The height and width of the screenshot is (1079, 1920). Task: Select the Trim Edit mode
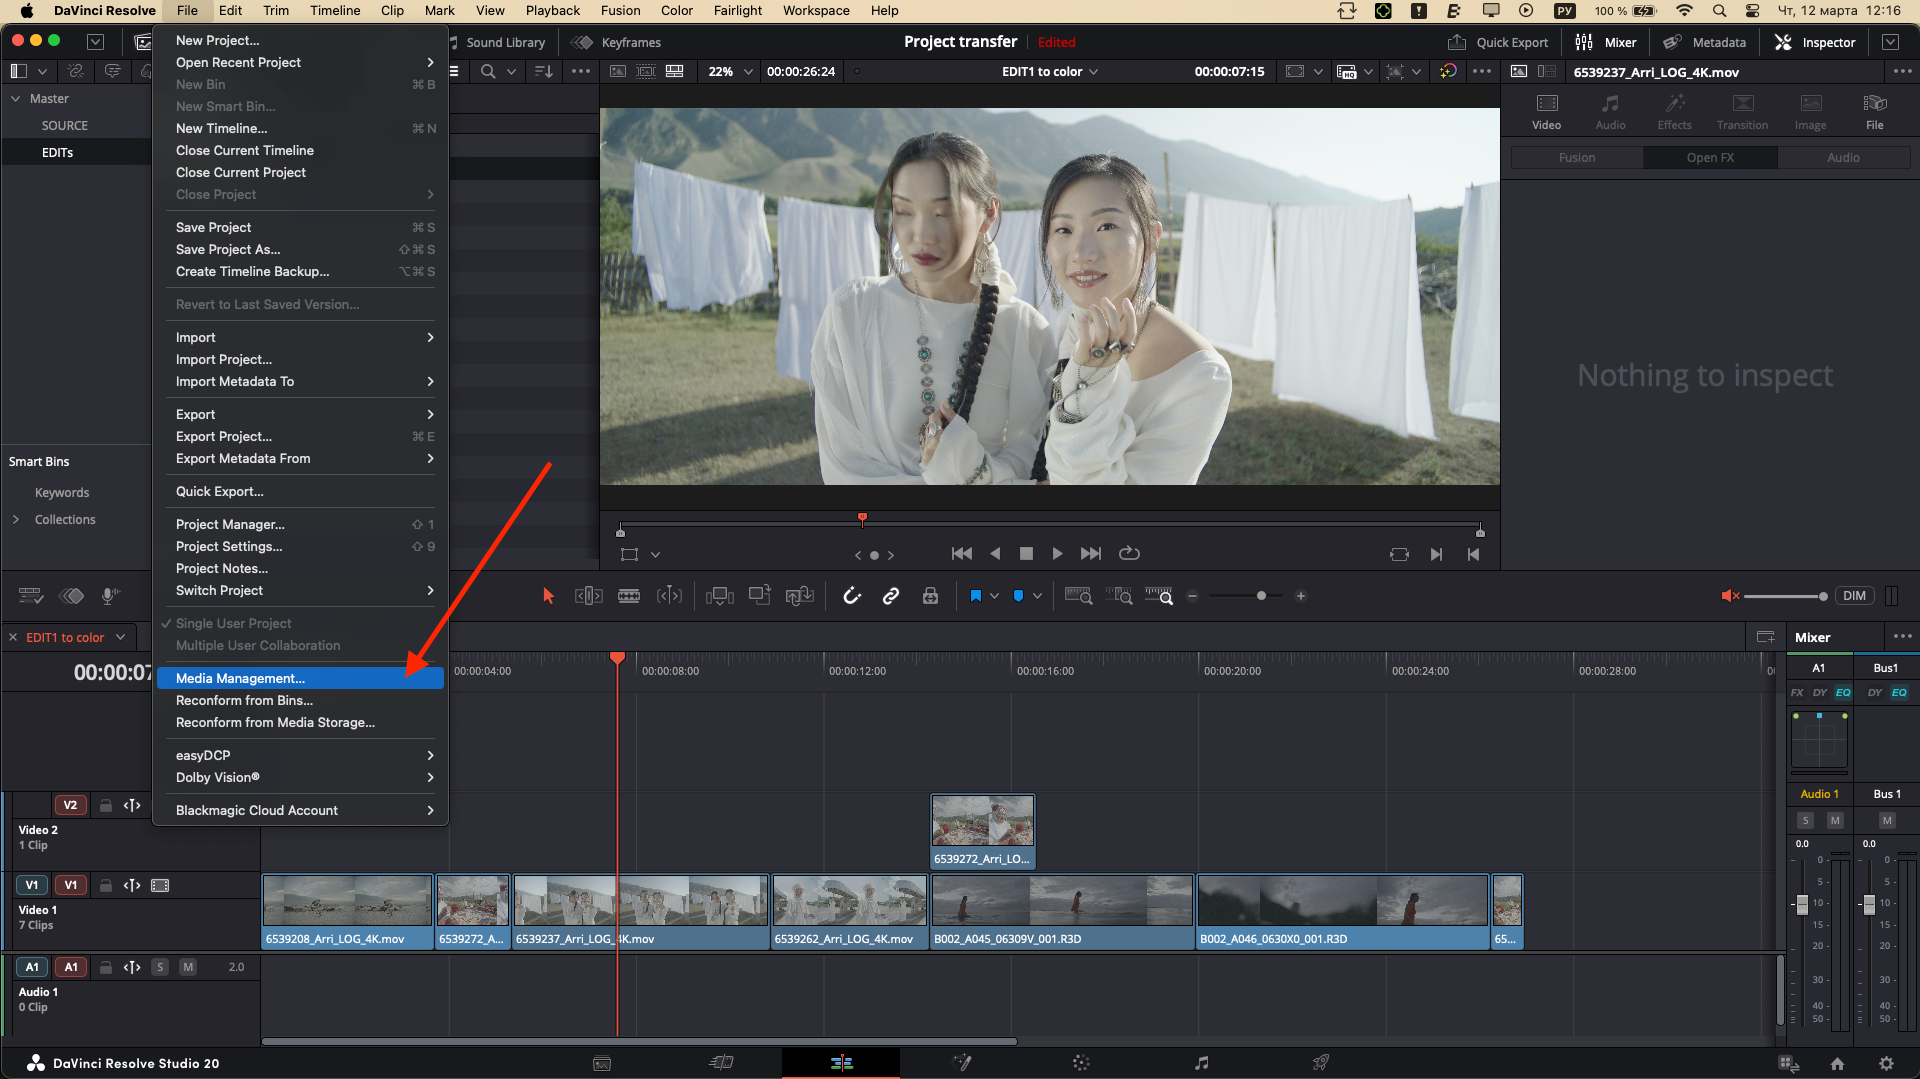click(x=589, y=595)
